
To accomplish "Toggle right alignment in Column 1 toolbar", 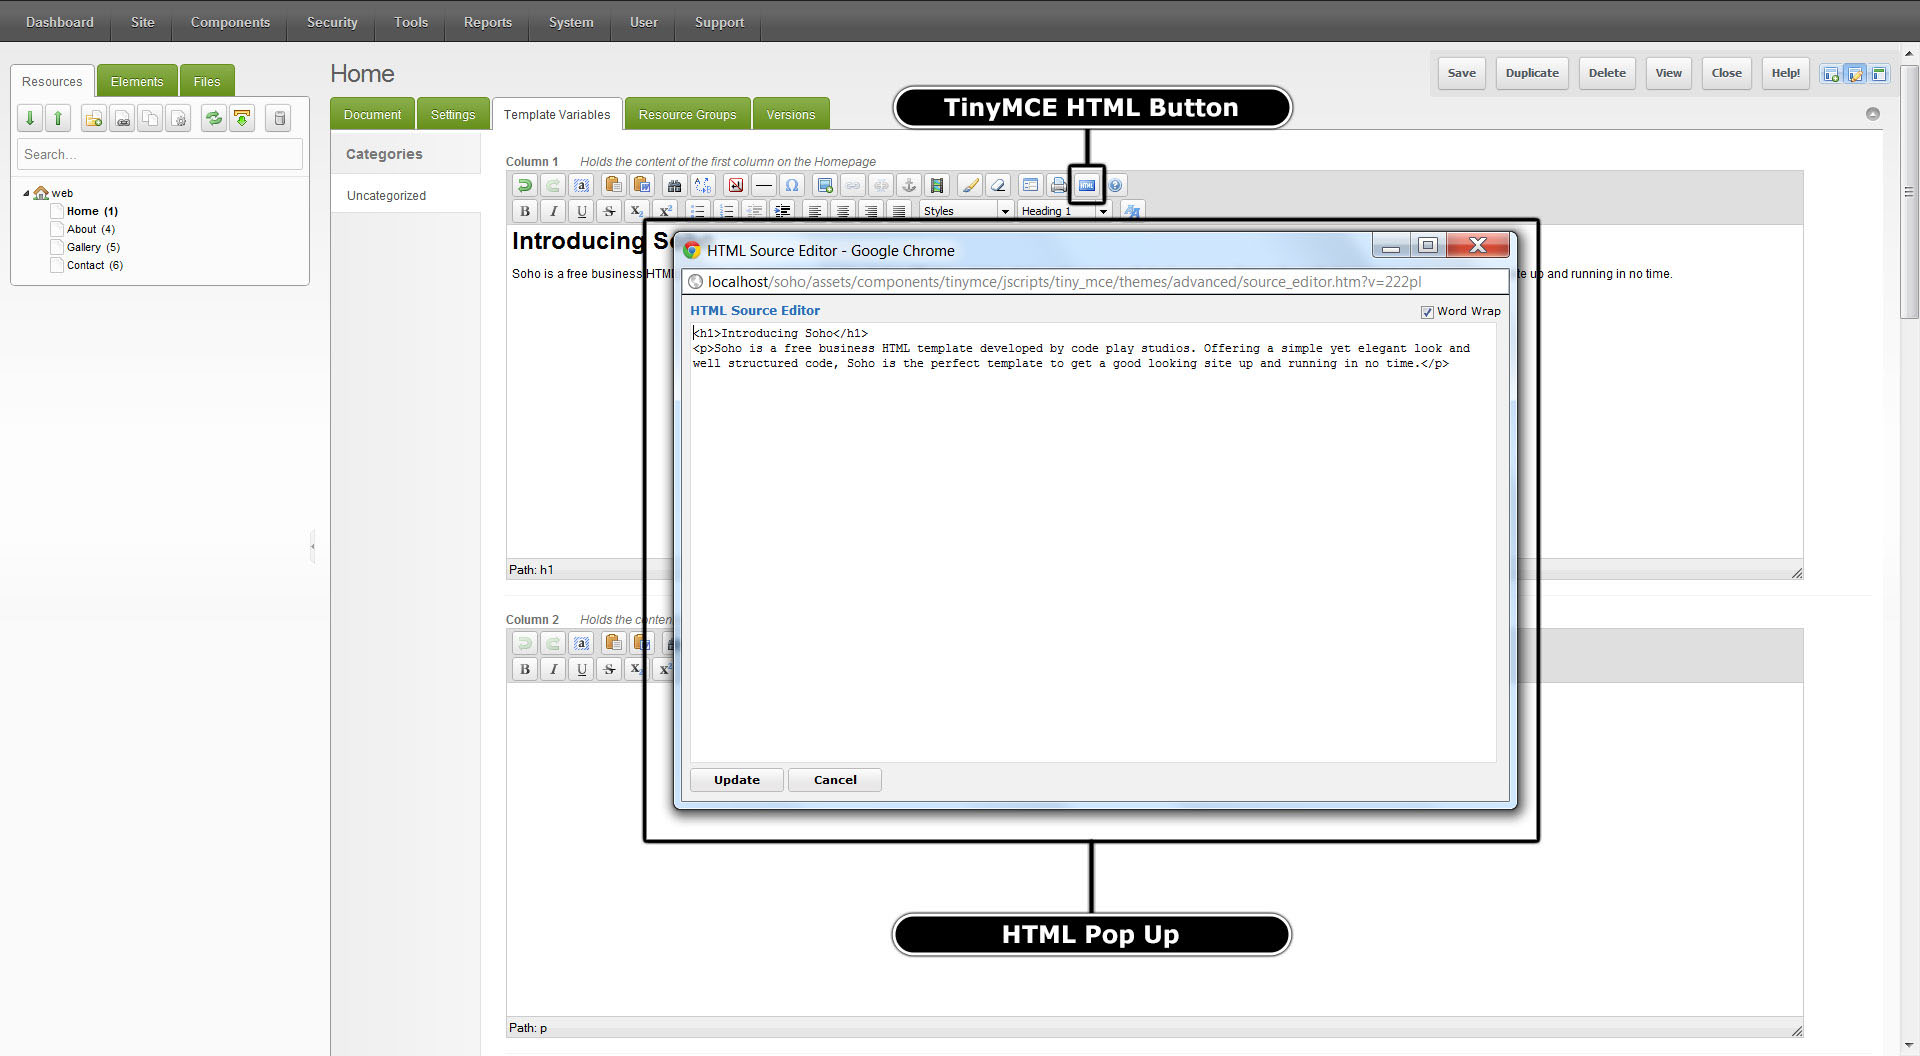I will [x=871, y=211].
